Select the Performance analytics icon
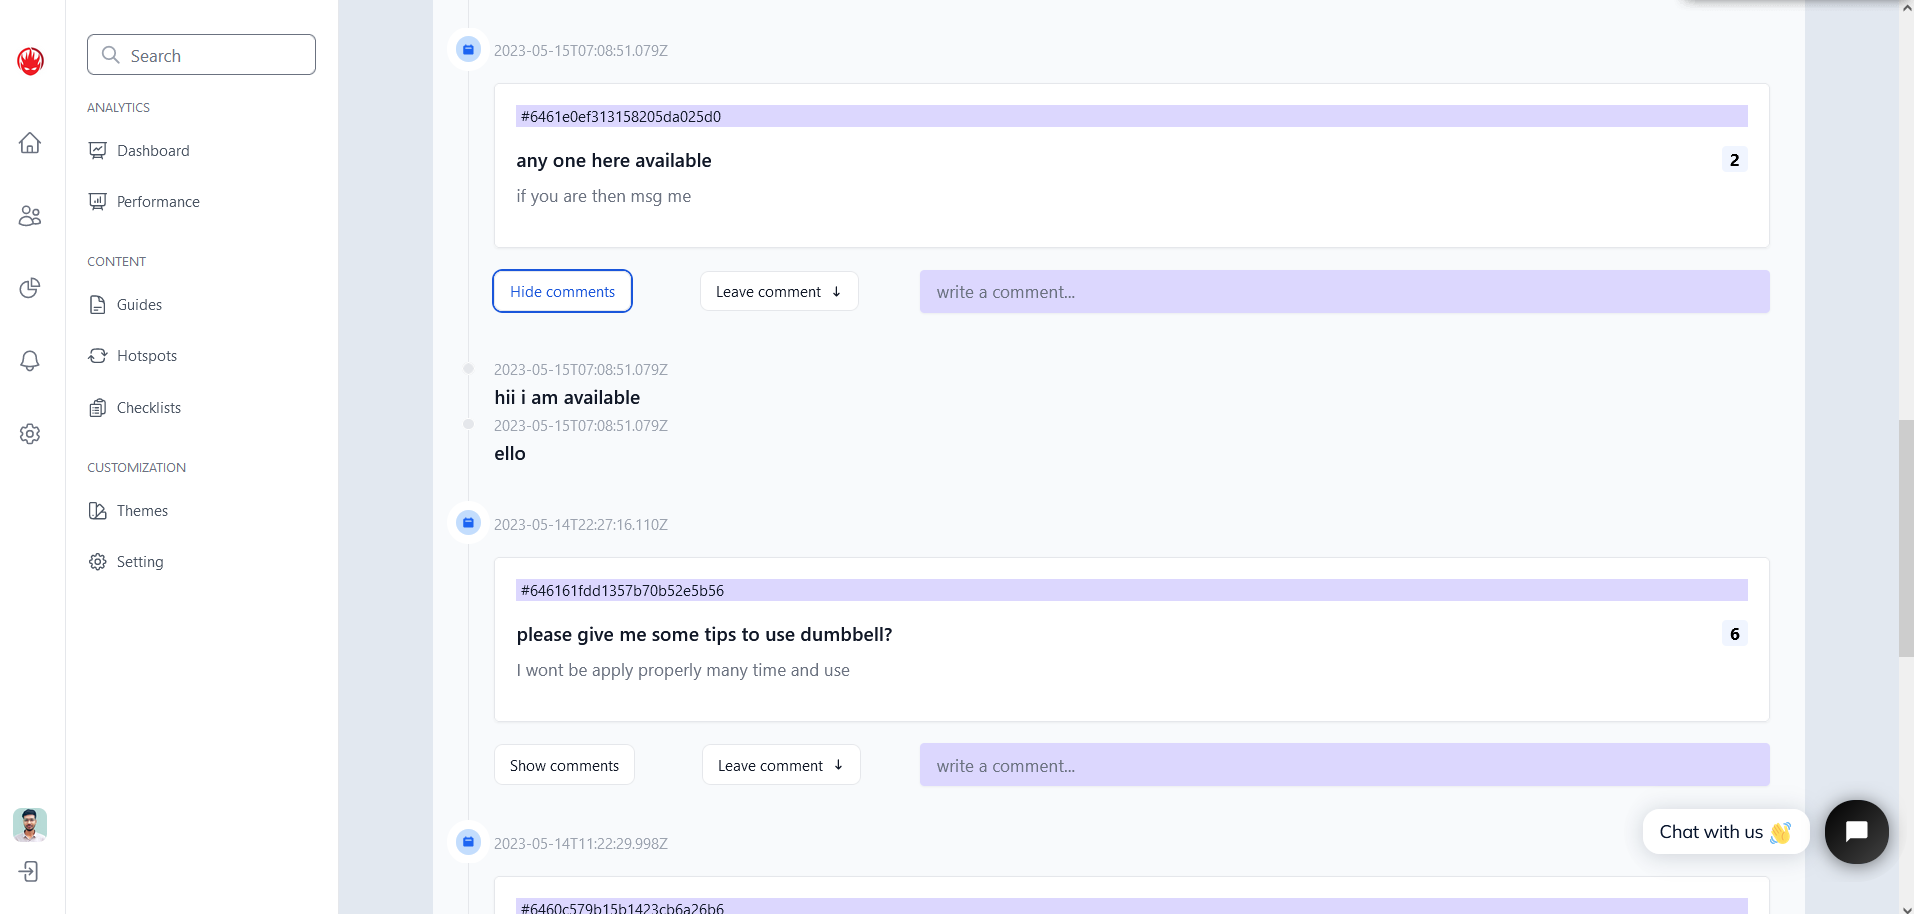1914x914 pixels. click(97, 201)
